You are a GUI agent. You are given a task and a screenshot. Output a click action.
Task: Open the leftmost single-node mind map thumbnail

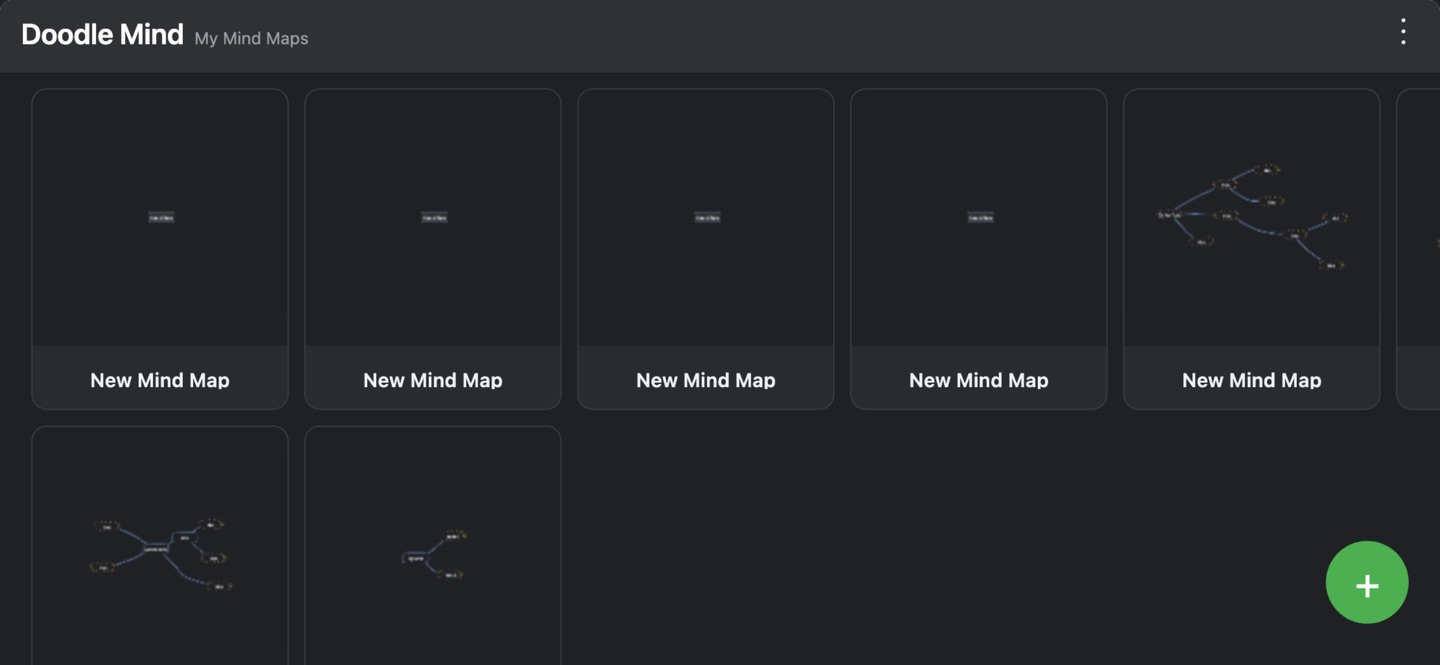(x=160, y=218)
